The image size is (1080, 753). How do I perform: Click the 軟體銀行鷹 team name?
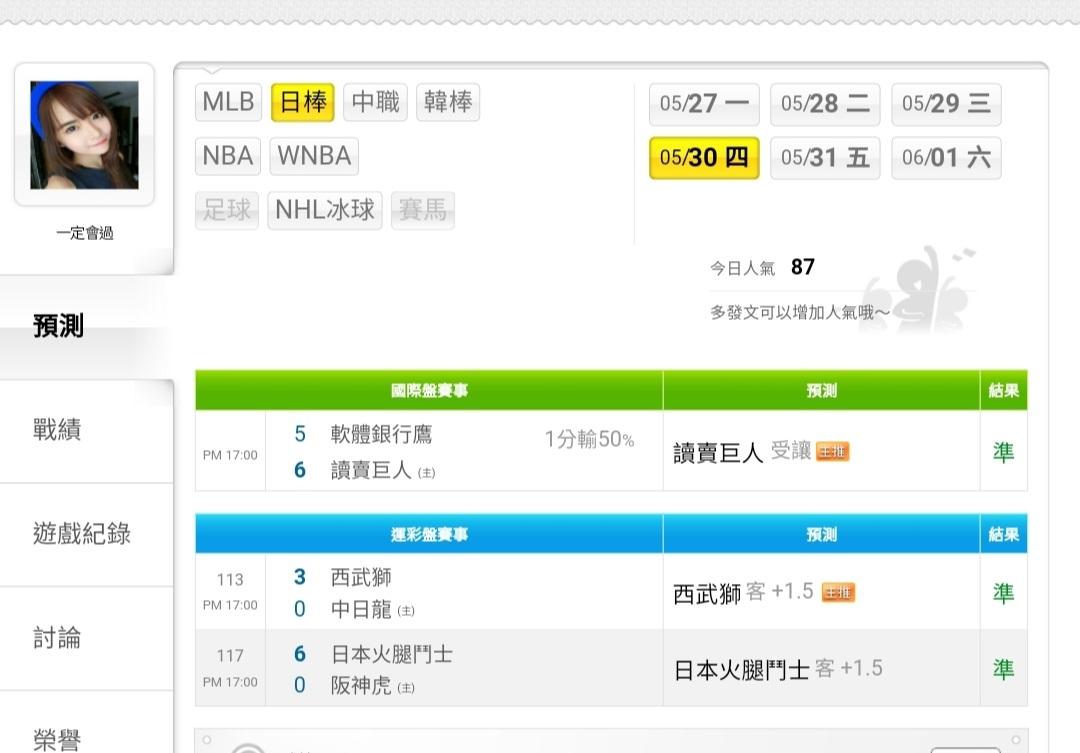tap(381, 434)
